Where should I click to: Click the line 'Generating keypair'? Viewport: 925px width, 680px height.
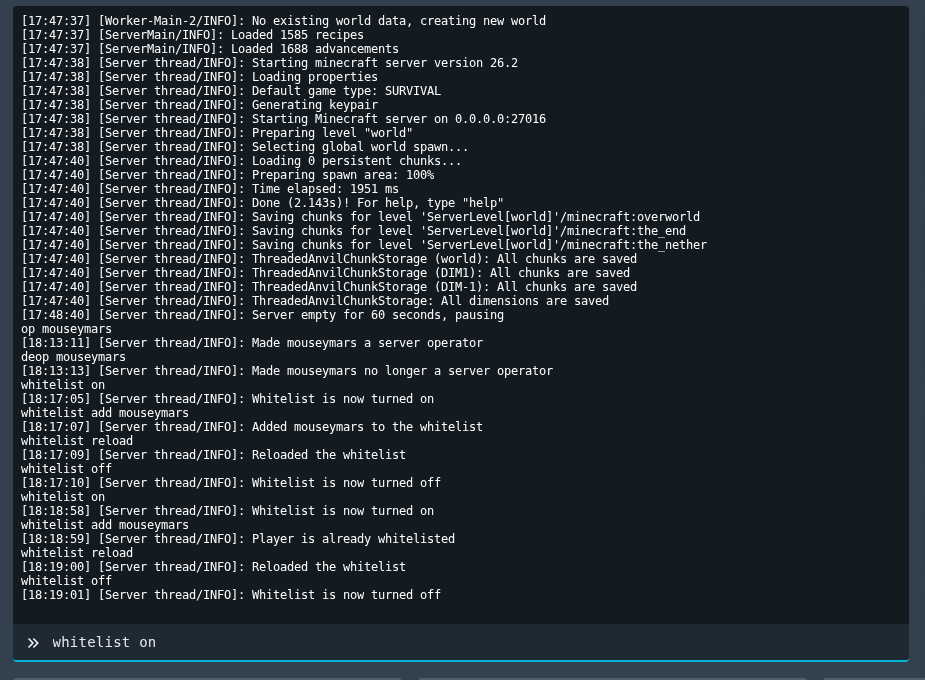click(199, 105)
